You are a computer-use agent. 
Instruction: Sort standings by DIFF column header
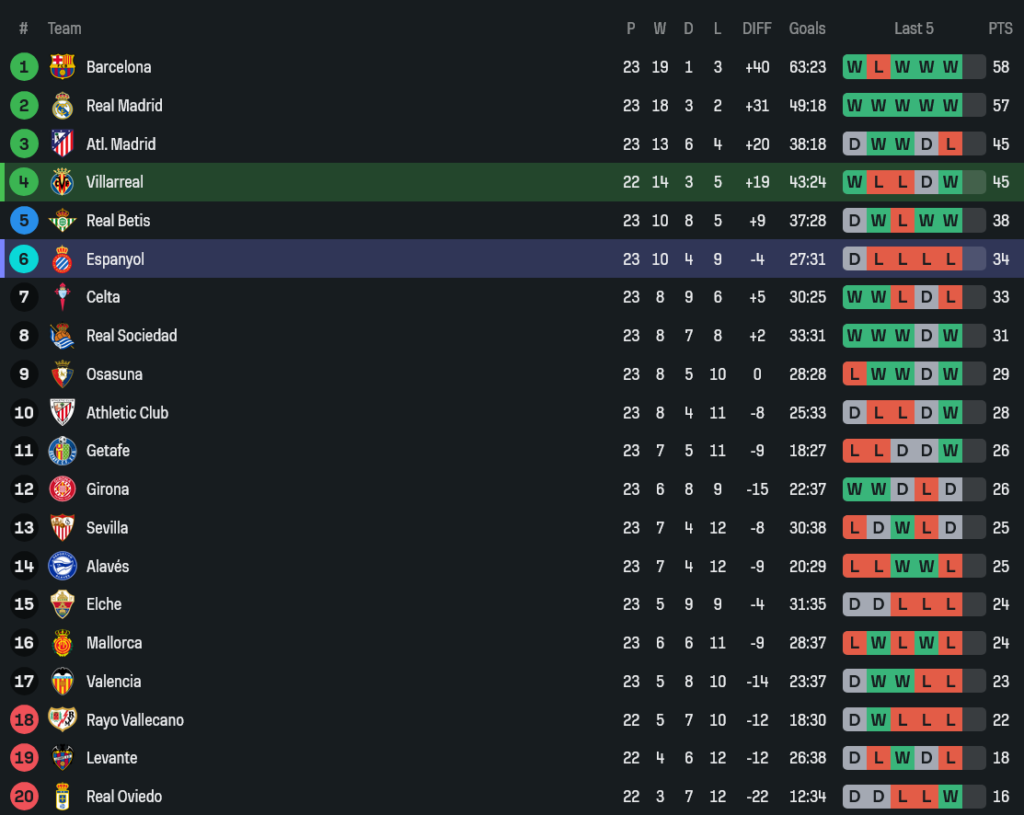pos(757,28)
